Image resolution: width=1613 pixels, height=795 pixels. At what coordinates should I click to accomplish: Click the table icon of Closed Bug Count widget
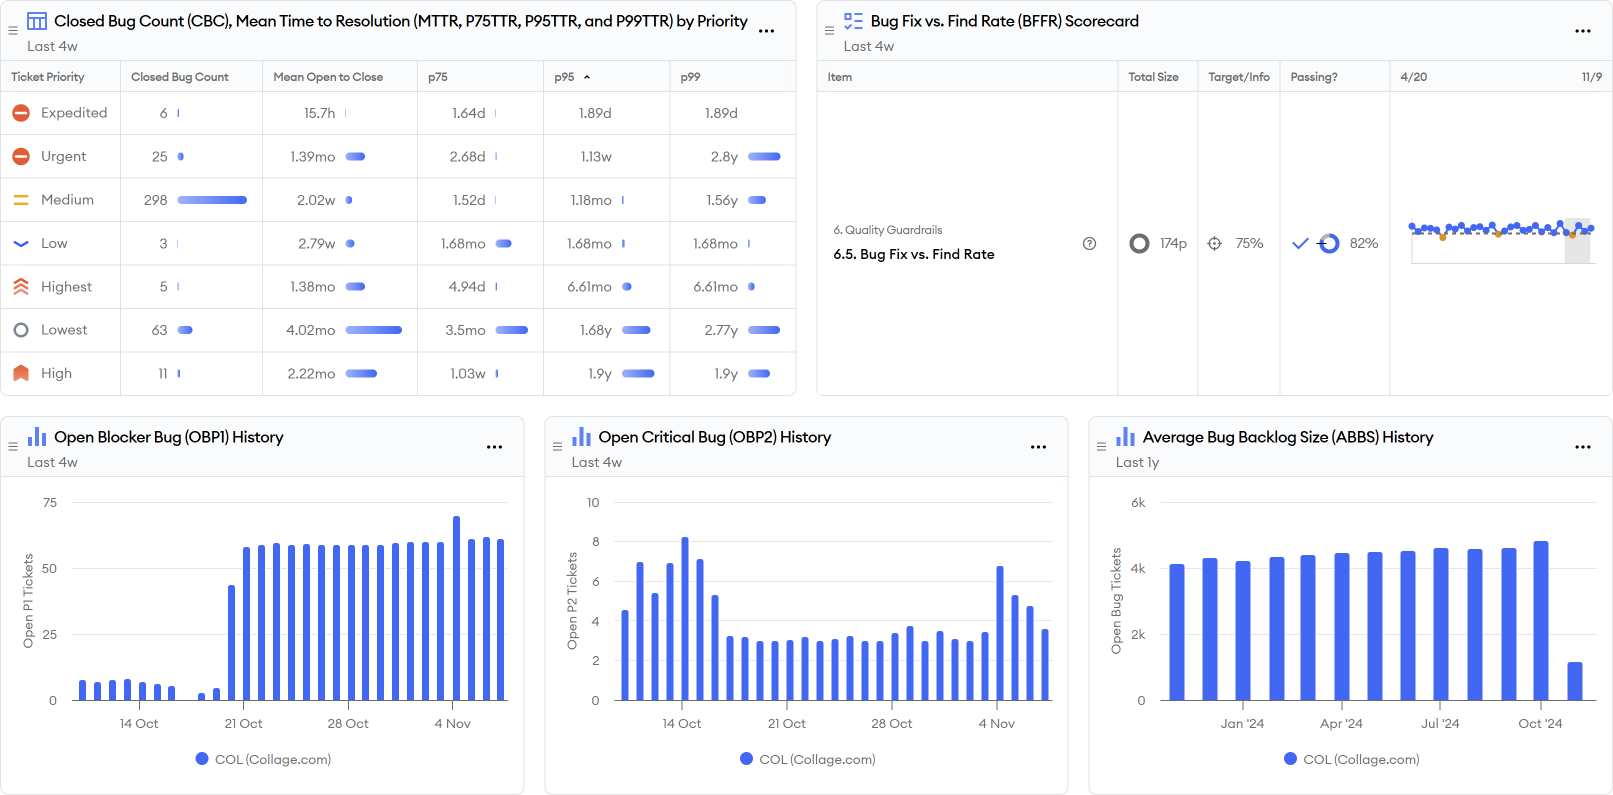click(x=37, y=21)
